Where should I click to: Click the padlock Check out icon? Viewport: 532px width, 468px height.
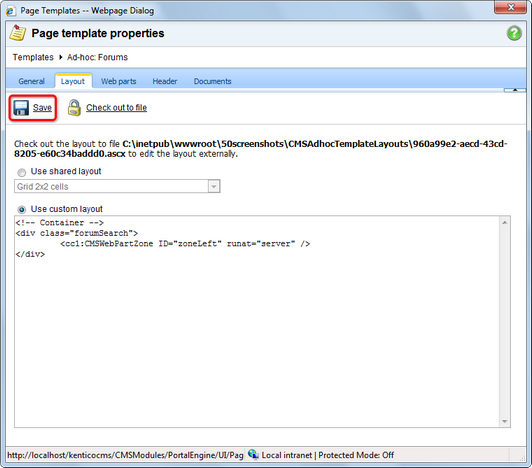74,108
